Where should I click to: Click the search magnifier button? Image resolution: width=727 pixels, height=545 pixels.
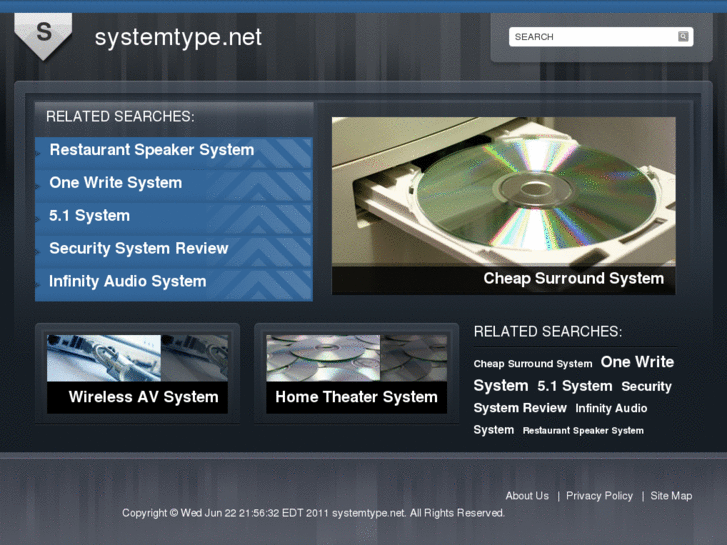pyautogui.click(x=683, y=37)
